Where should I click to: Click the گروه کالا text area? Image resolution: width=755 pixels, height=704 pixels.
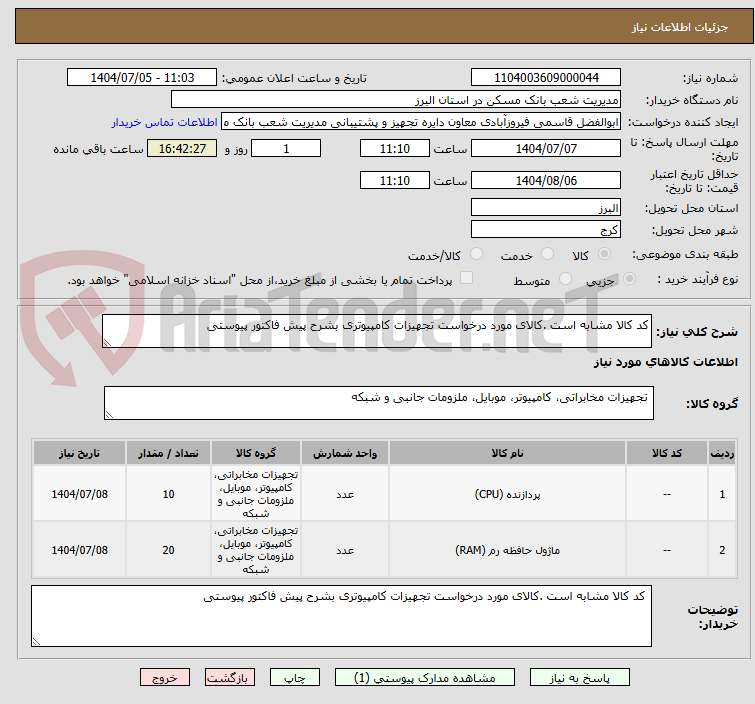[378, 403]
